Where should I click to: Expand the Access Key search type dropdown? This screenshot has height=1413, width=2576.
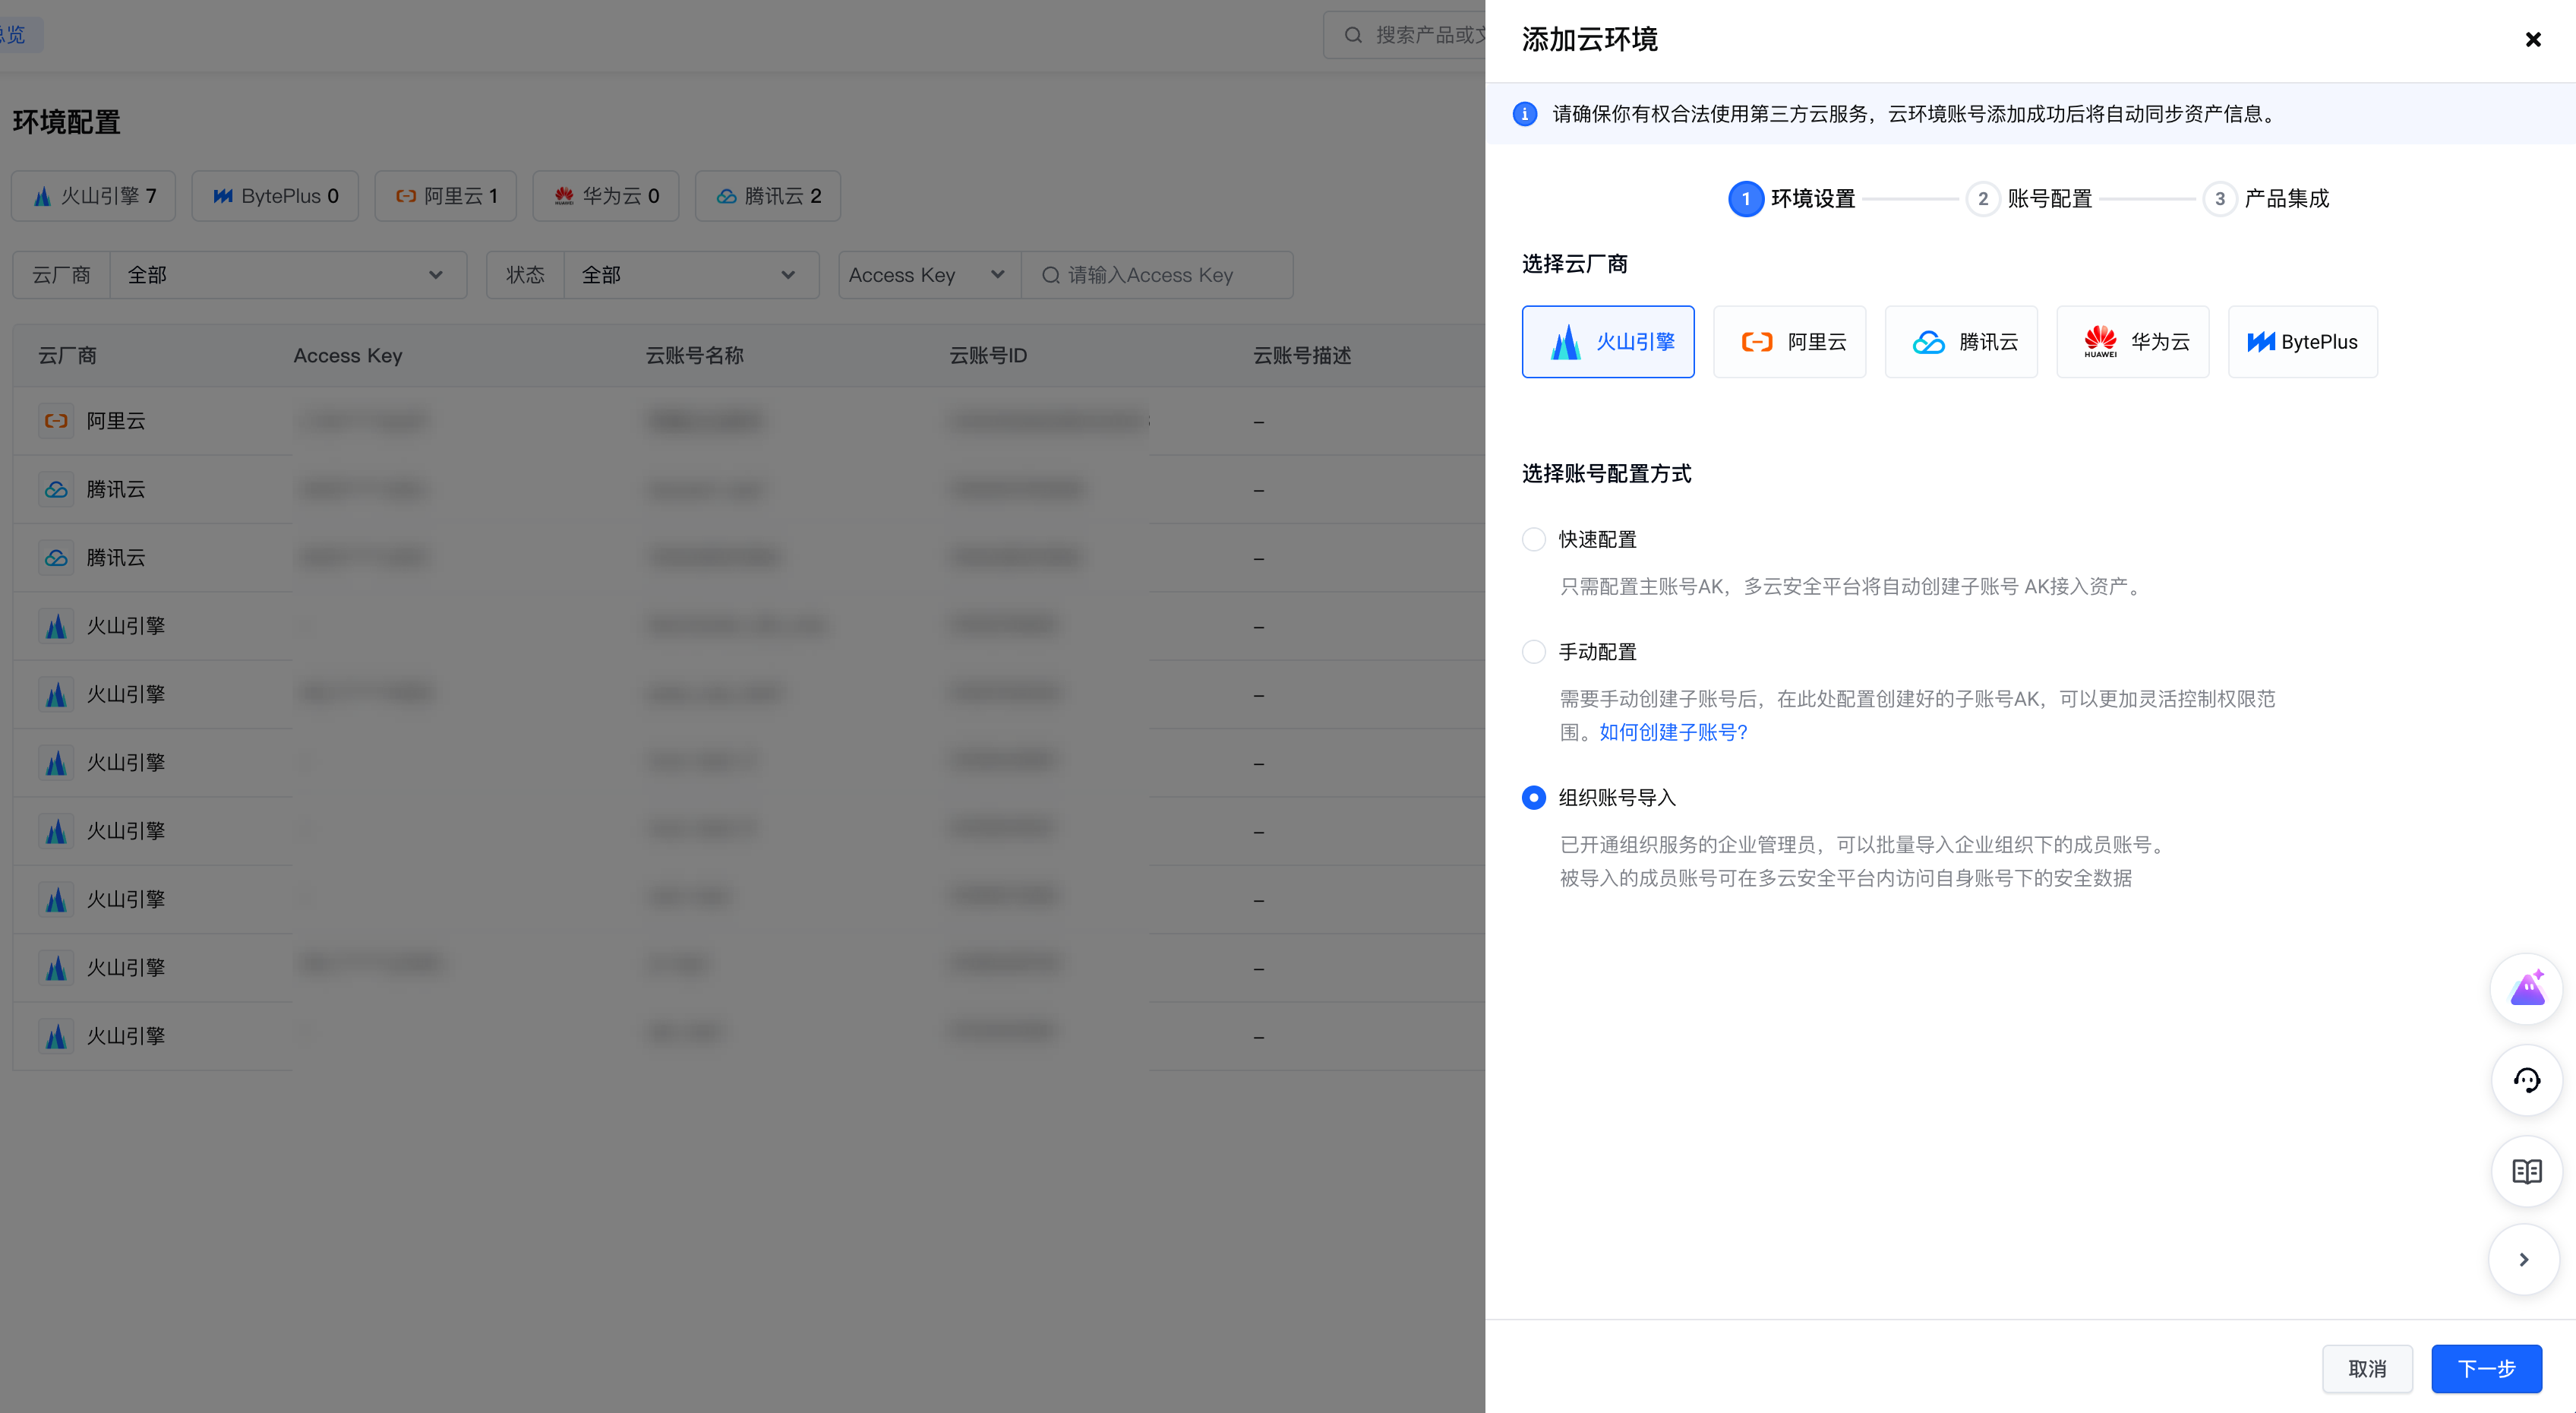click(927, 275)
